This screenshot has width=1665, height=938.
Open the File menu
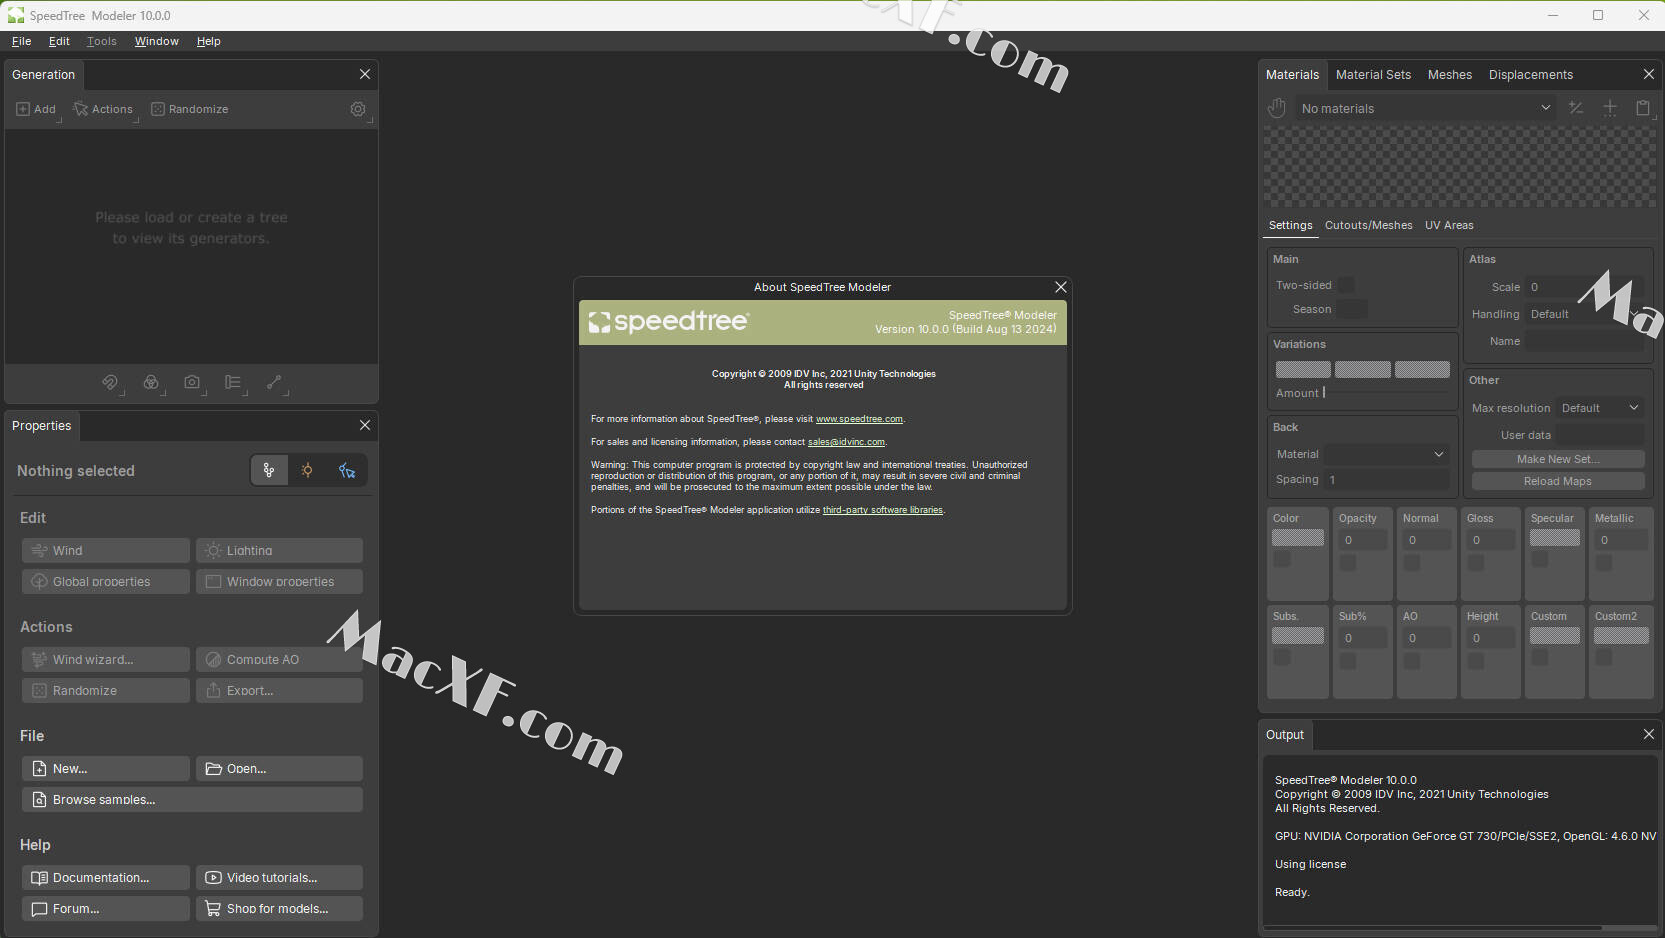tap(21, 41)
